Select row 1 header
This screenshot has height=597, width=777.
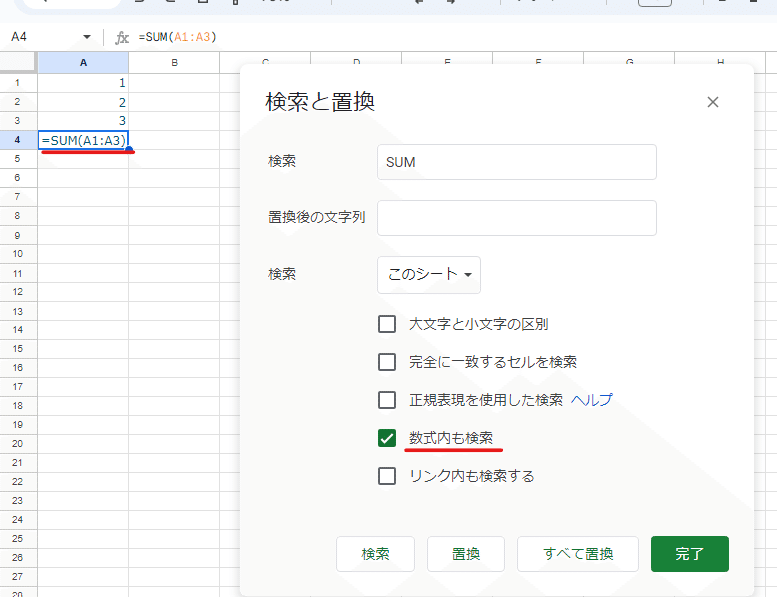pyautogui.click(x=18, y=83)
